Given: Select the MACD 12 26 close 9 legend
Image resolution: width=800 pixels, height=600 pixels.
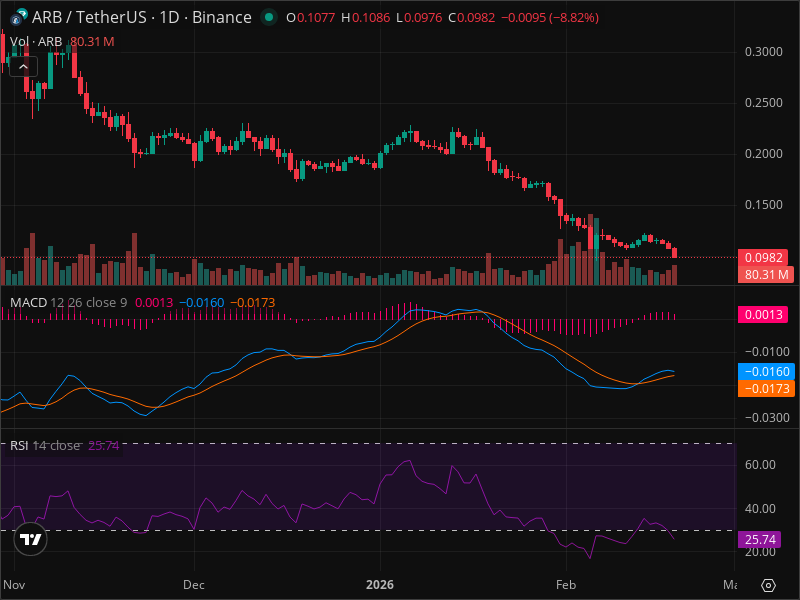Looking at the screenshot, I should tap(68, 303).
